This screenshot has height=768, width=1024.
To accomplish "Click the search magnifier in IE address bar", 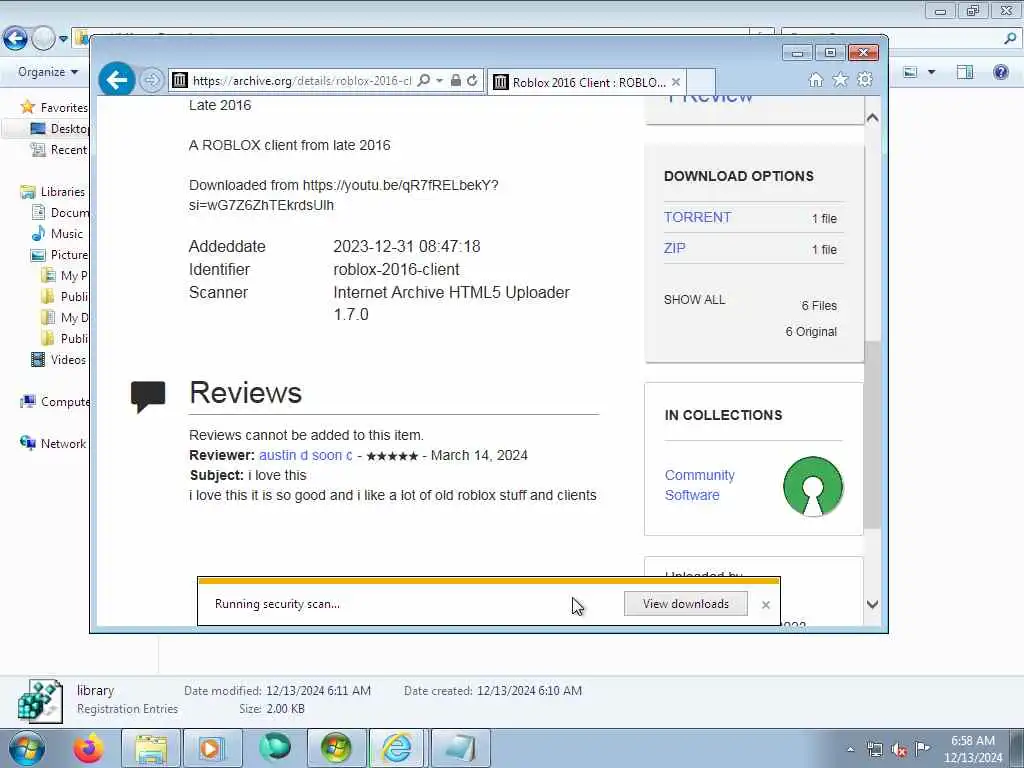I will pos(424,80).
